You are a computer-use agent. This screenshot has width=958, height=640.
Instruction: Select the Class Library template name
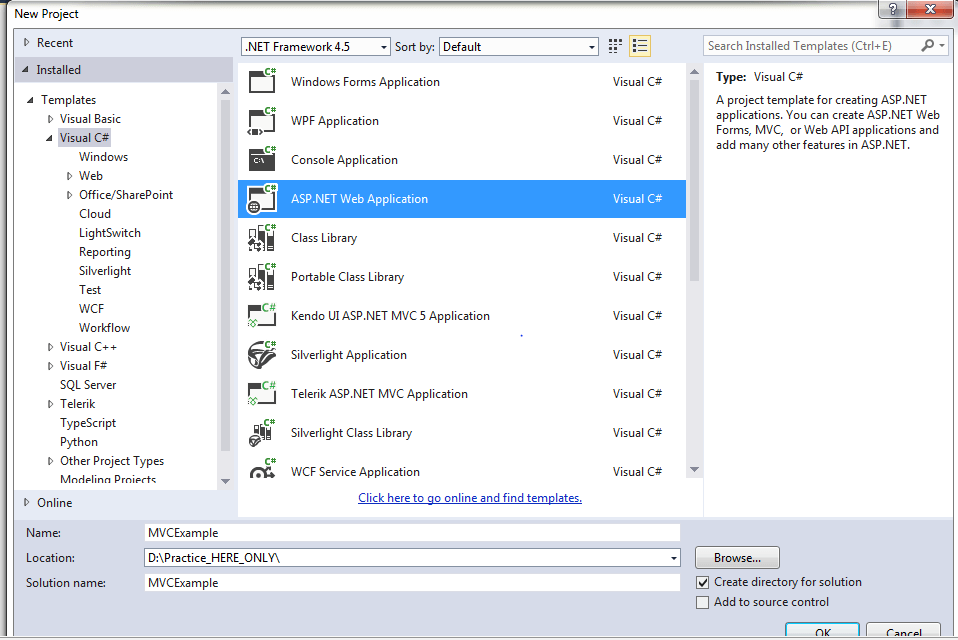click(x=324, y=238)
